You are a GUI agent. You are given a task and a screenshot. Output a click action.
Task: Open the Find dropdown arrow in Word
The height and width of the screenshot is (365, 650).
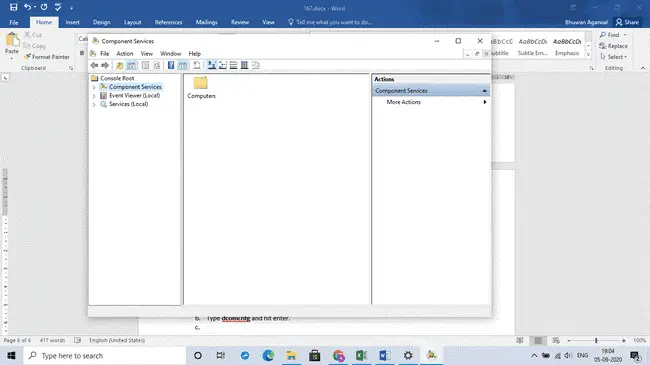625,35
